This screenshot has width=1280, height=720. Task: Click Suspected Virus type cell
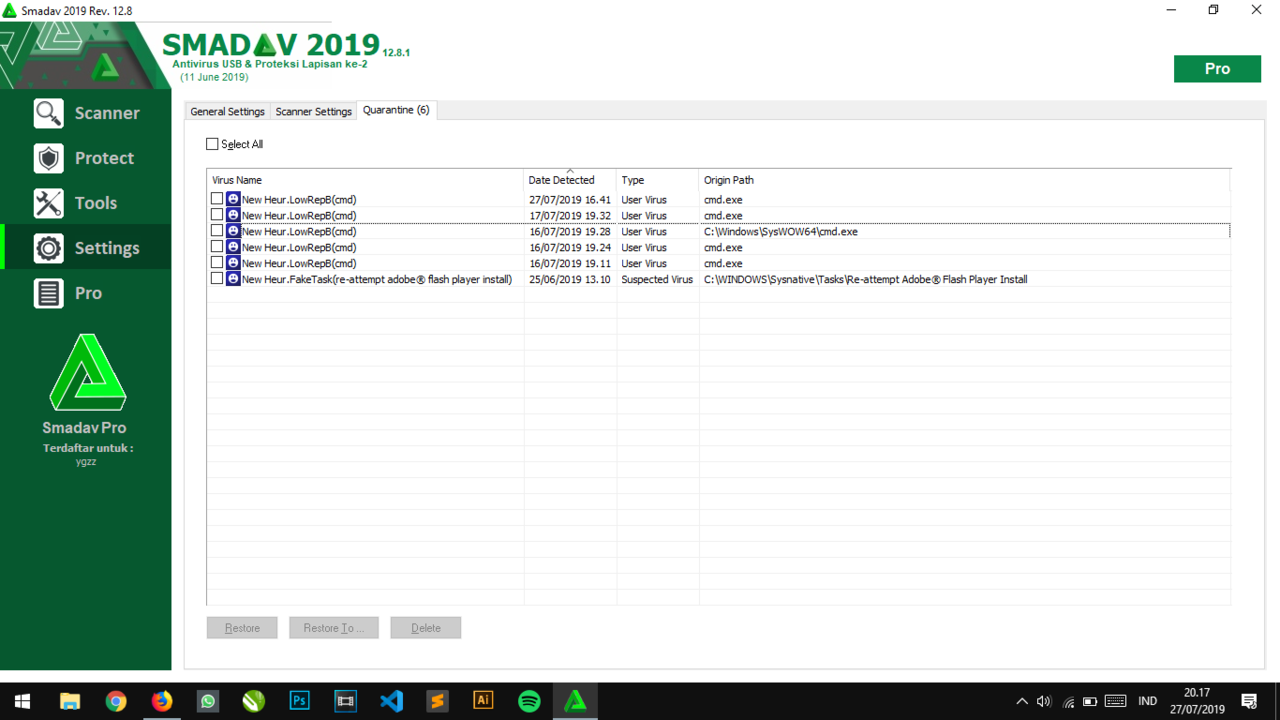657,279
